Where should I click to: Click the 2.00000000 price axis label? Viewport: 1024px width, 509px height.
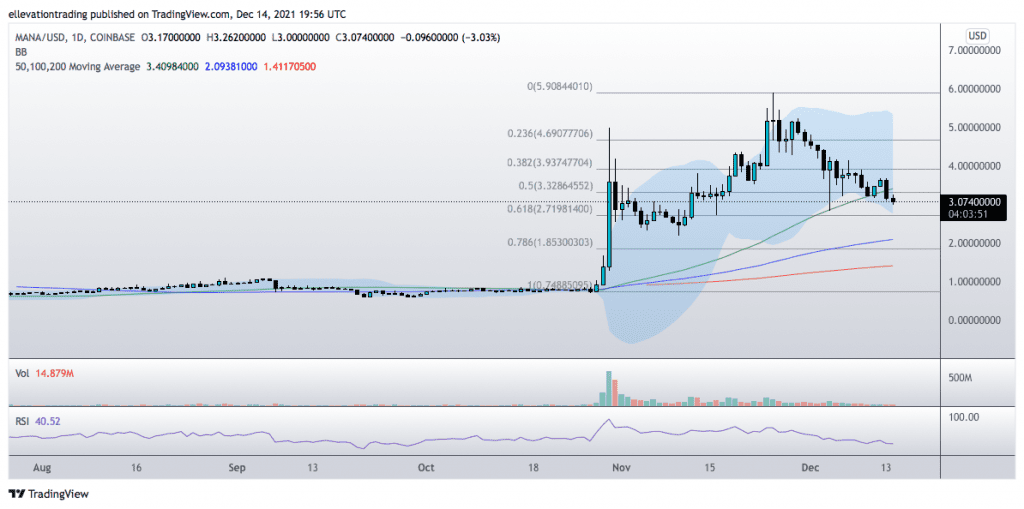pos(974,243)
